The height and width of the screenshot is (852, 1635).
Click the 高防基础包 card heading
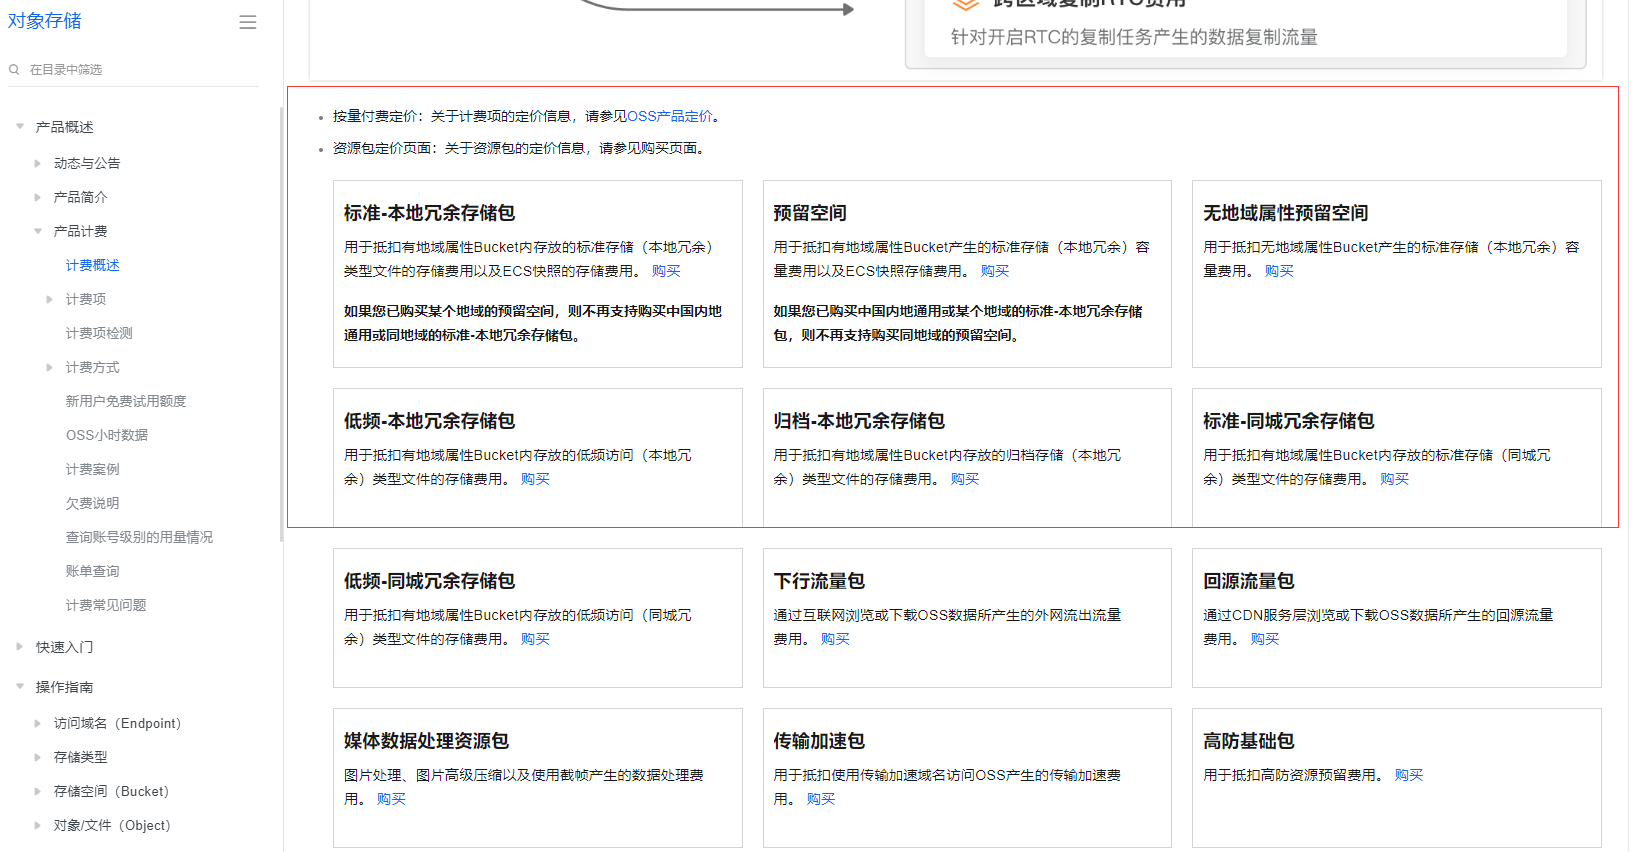coord(1249,741)
